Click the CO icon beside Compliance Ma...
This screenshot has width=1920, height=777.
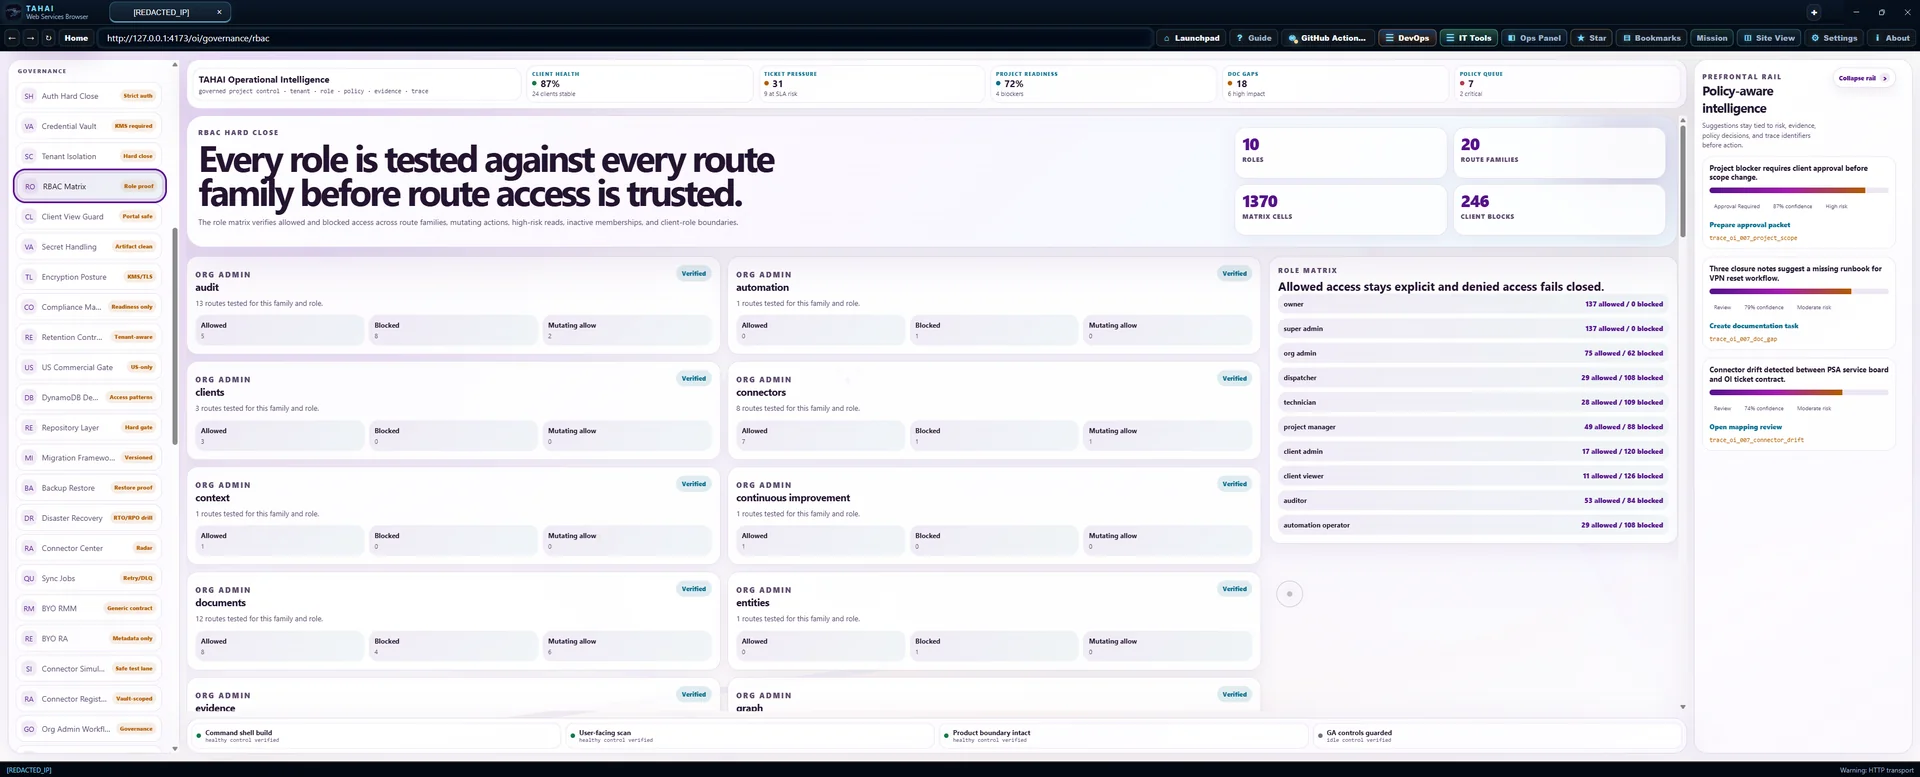click(x=29, y=307)
